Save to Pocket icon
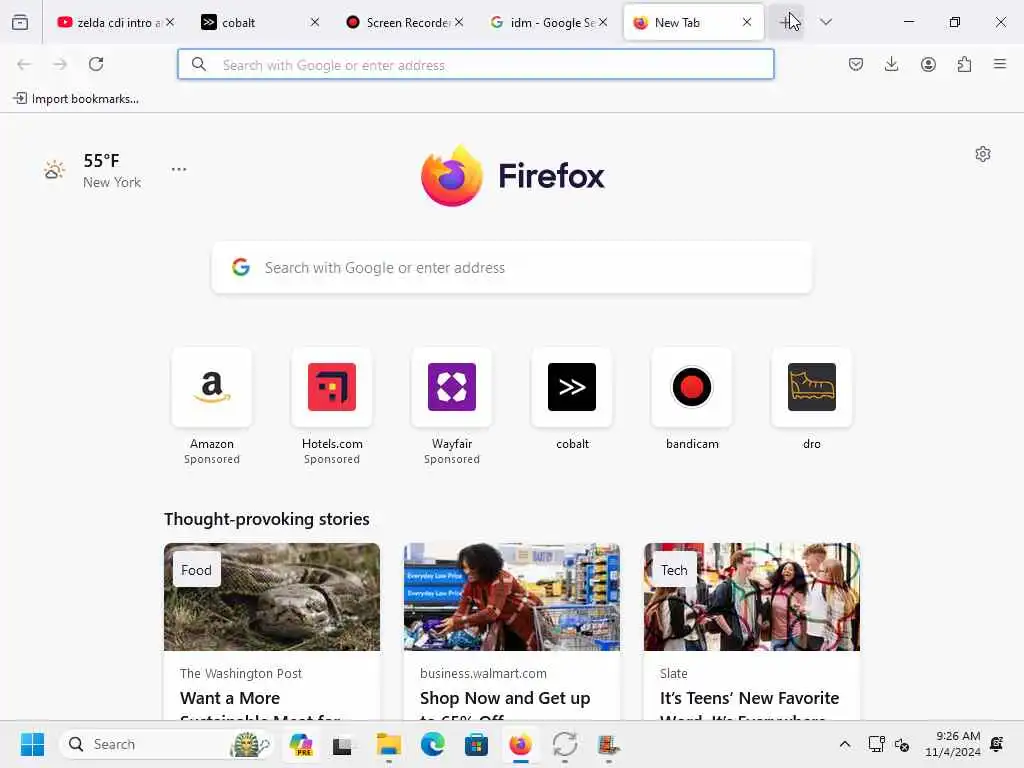Image resolution: width=1024 pixels, height=768 pixels. (x=856, y=64)
